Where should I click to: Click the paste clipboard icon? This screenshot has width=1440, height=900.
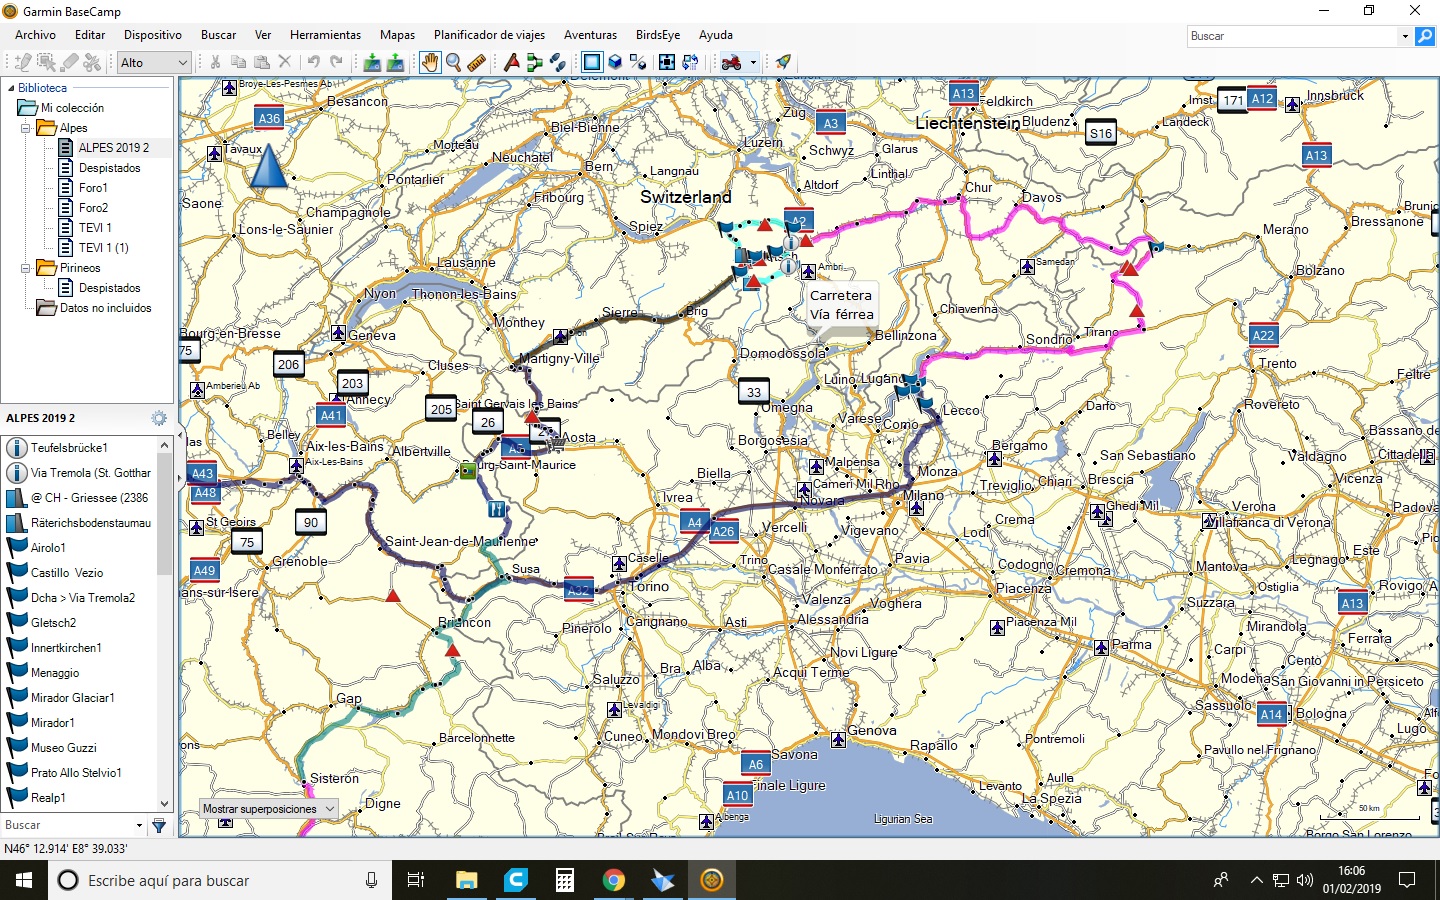point(261,62)
